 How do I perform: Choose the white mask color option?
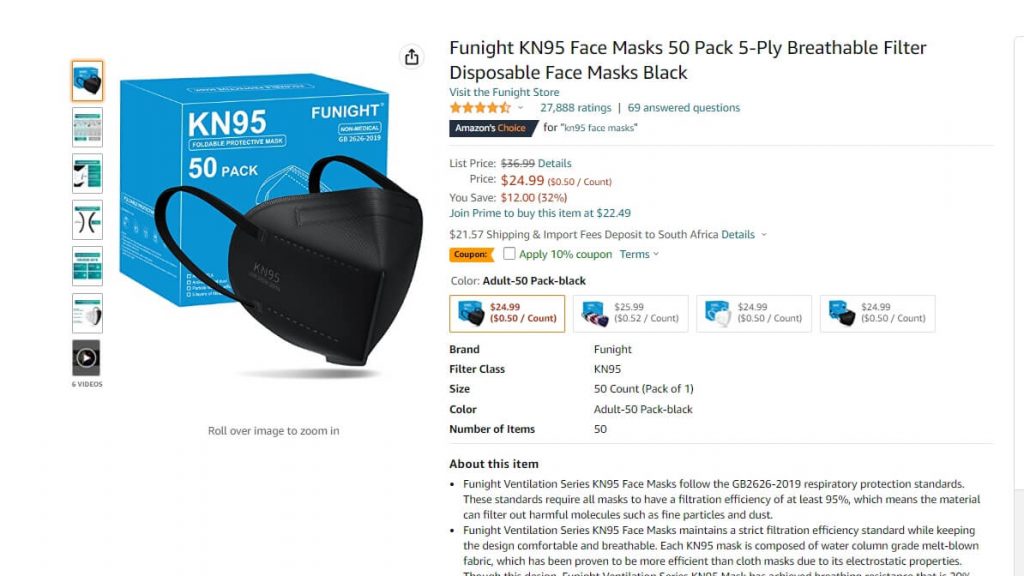tap(753, 313)
